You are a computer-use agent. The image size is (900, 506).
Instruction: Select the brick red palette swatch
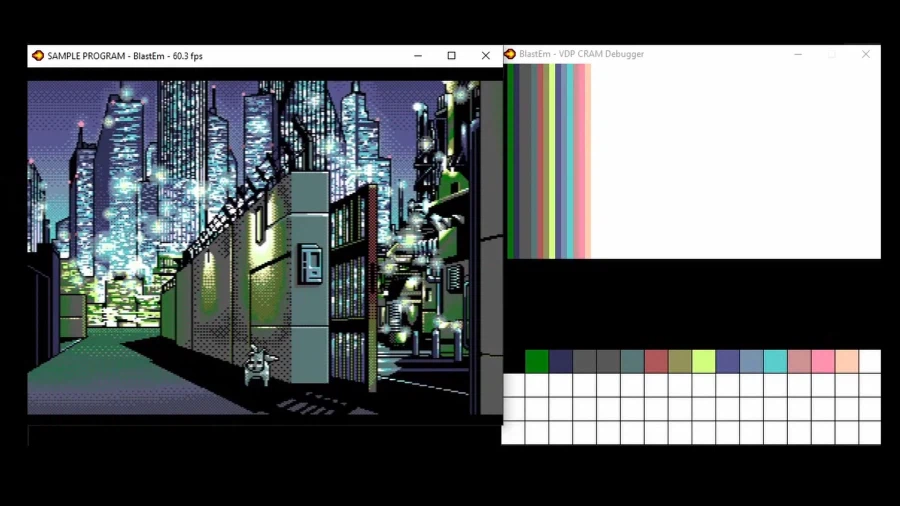click(656, 361)
